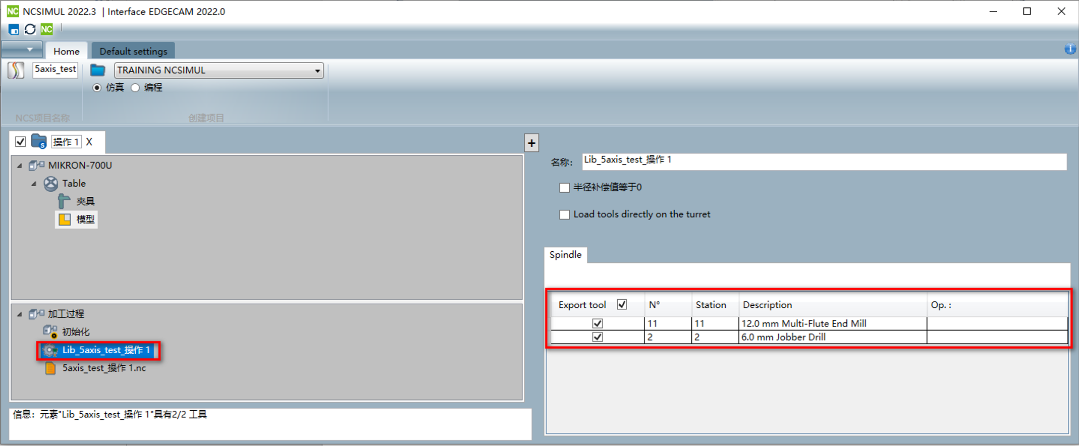This screenshot has height=446, width=1079.
Task: Open the TRAINING NCSIMUL dropdown
Action: [317, 70]
